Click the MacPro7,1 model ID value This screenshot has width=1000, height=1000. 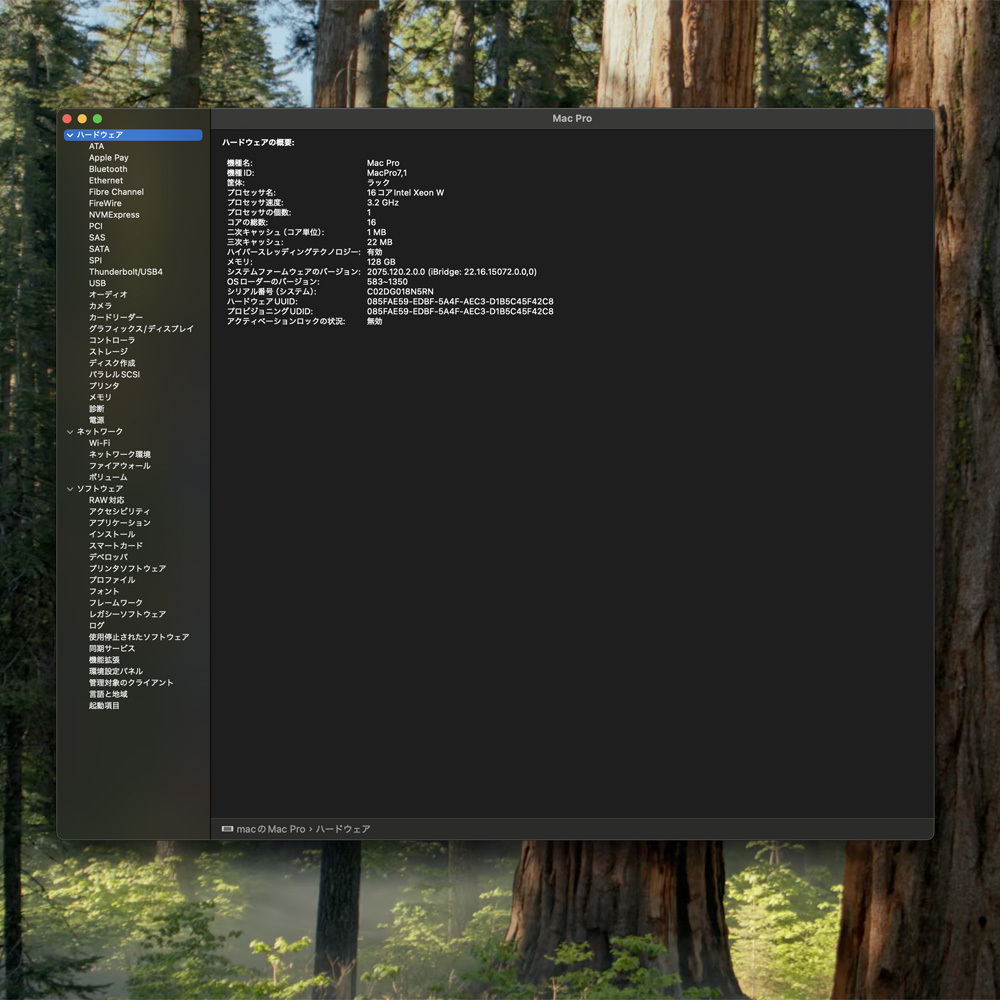[x=386, y=173]
